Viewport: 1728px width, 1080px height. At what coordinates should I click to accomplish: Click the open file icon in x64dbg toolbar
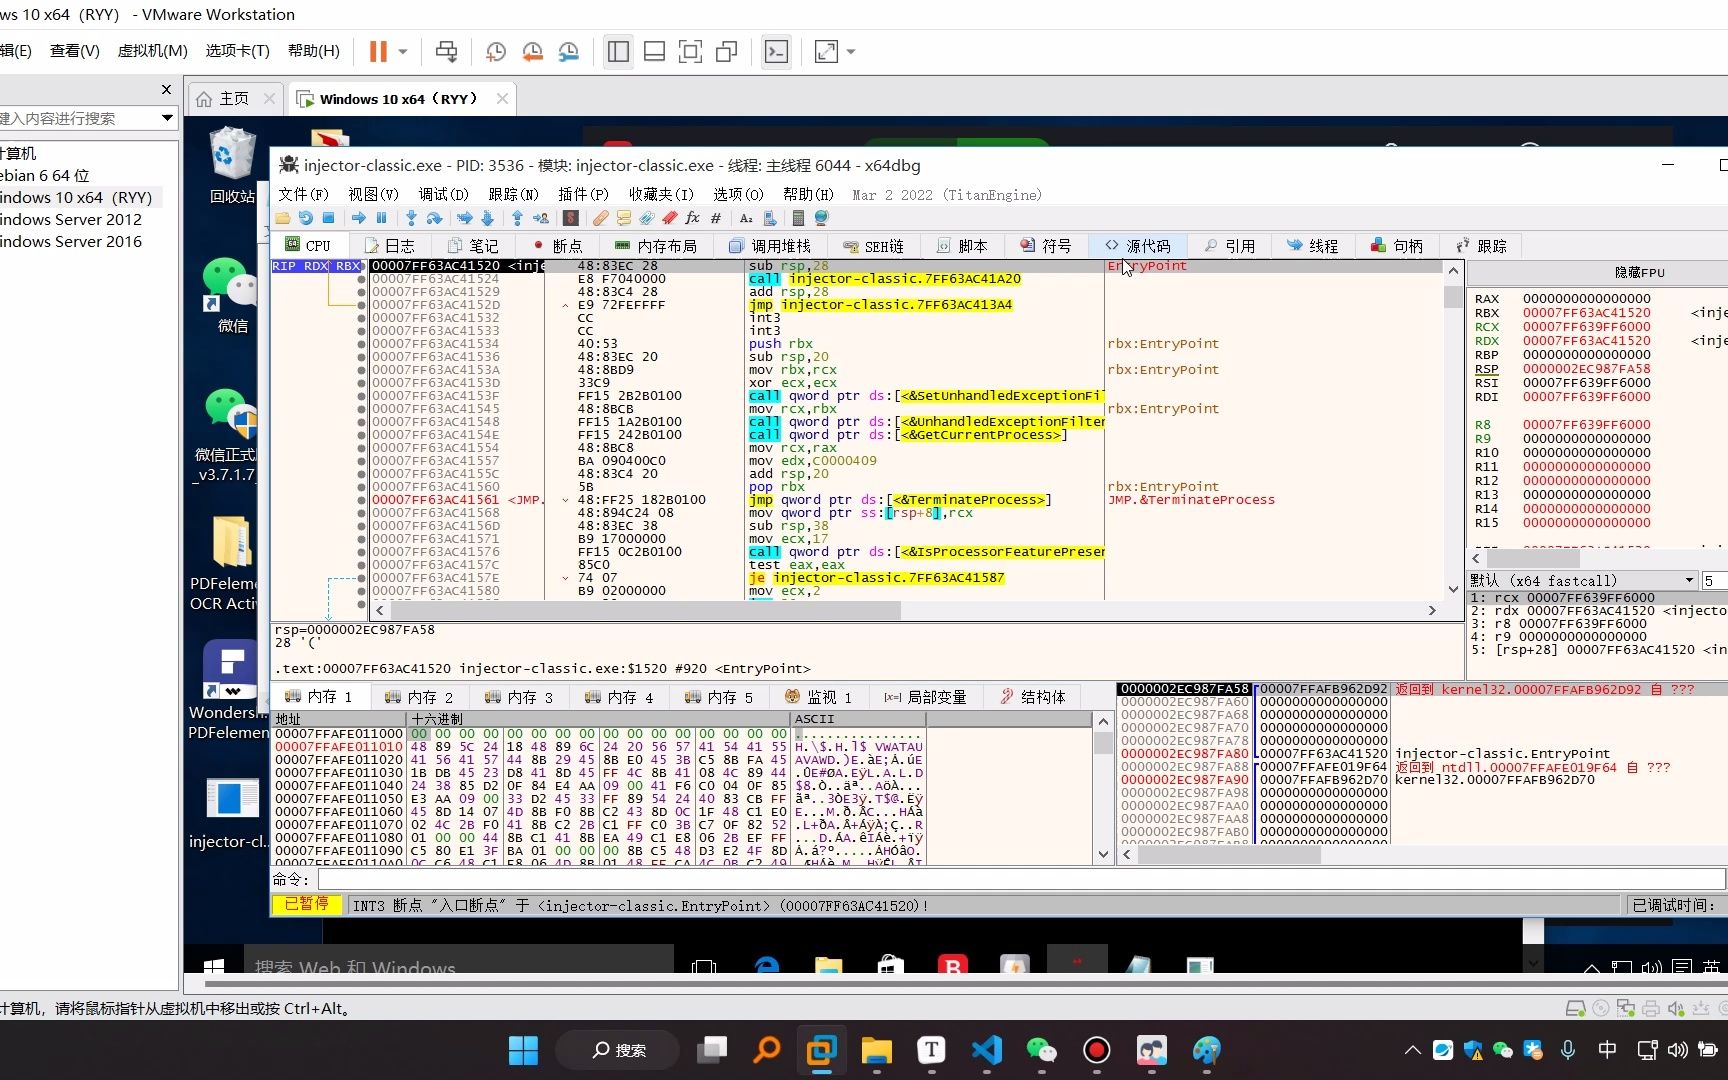tap(282, 218)
